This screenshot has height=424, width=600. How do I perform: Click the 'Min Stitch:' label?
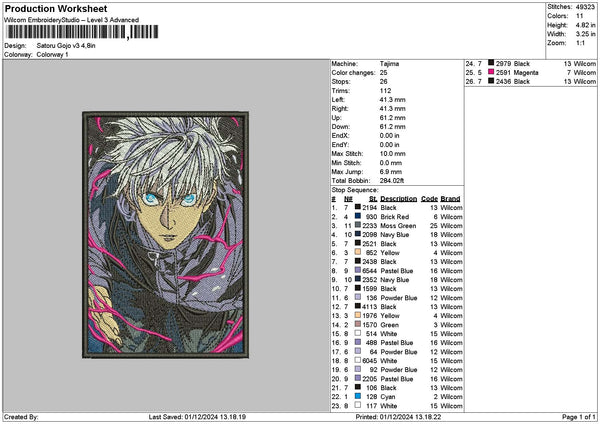click(x=346, y=163)
